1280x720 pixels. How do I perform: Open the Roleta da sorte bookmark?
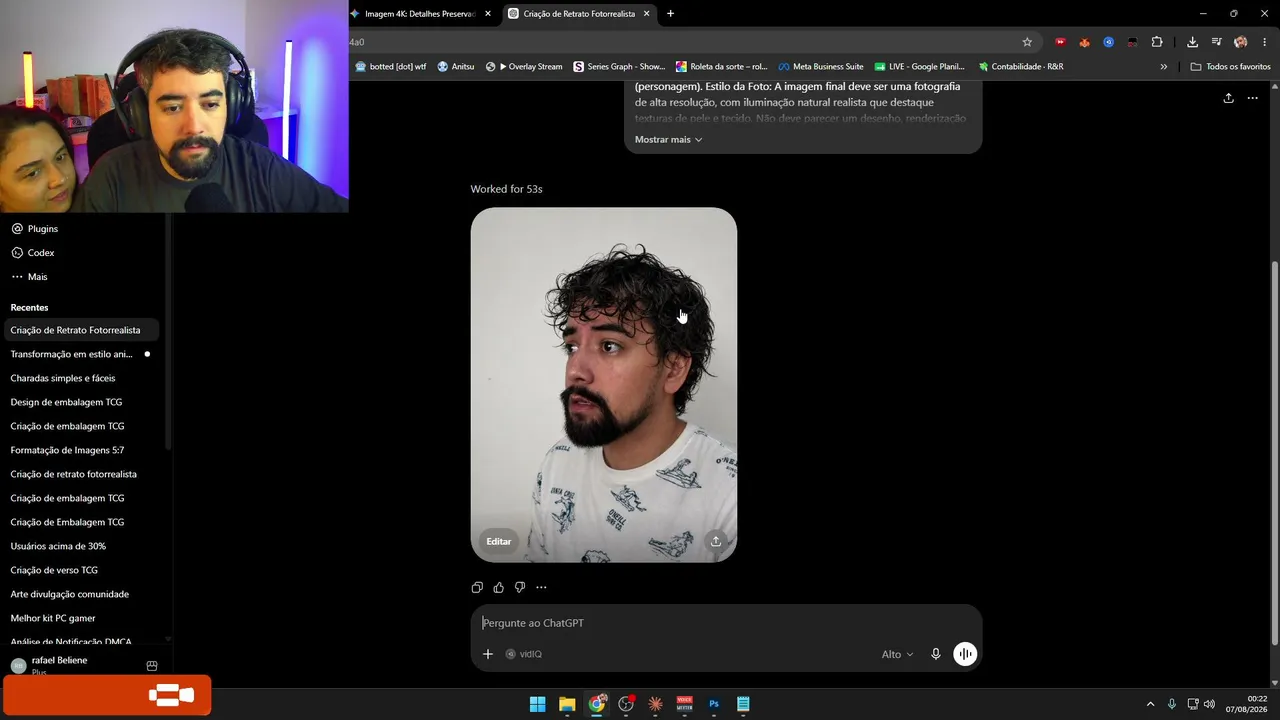pyautogui.click(x=721, y=67)
